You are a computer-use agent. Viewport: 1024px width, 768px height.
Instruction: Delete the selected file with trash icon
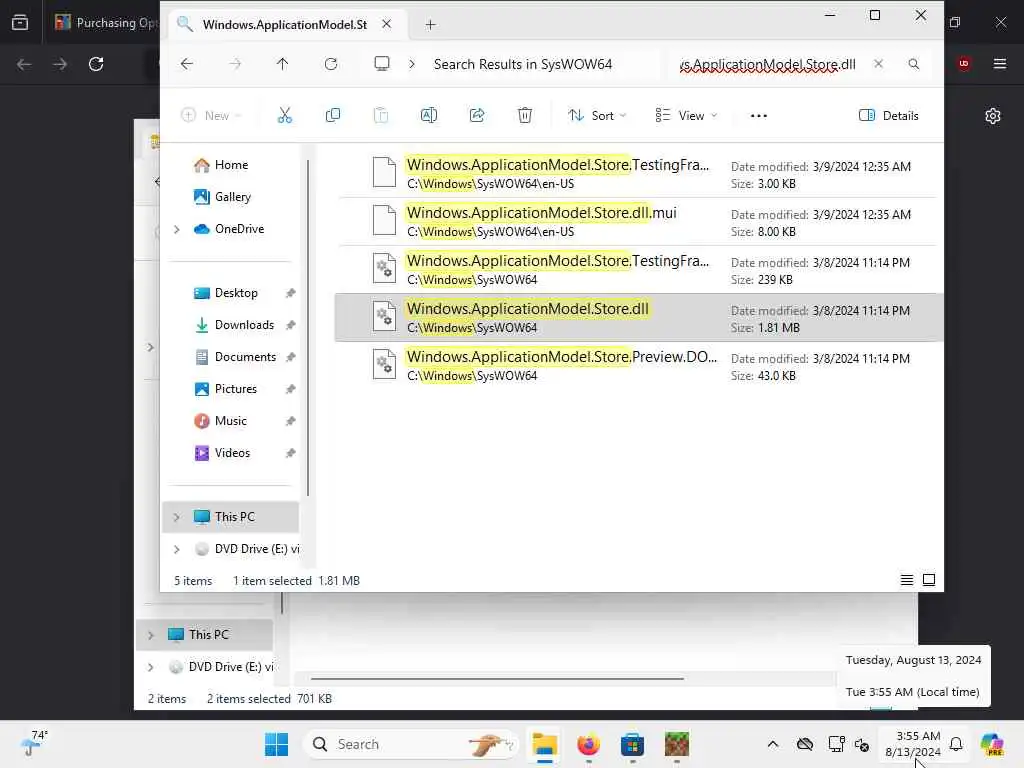524,116
